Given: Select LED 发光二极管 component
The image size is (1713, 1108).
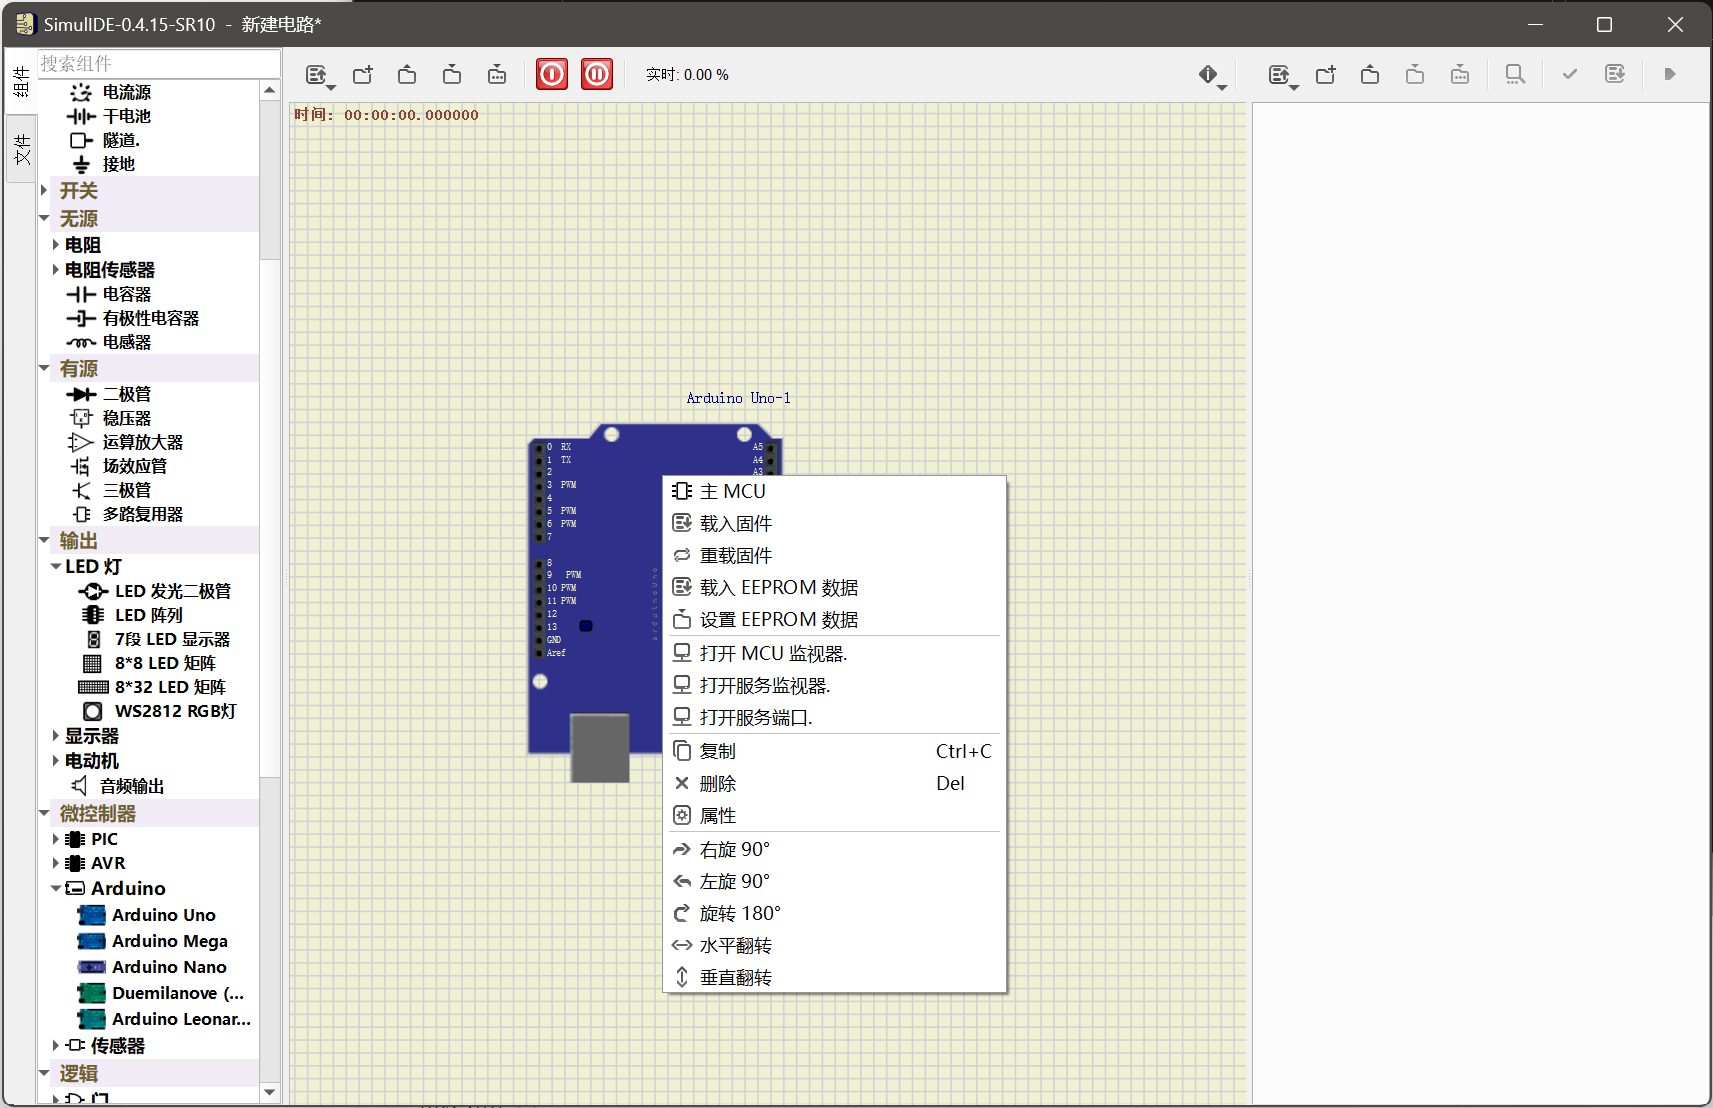Looking at the screenshot, I should click(x=172, y=591).
